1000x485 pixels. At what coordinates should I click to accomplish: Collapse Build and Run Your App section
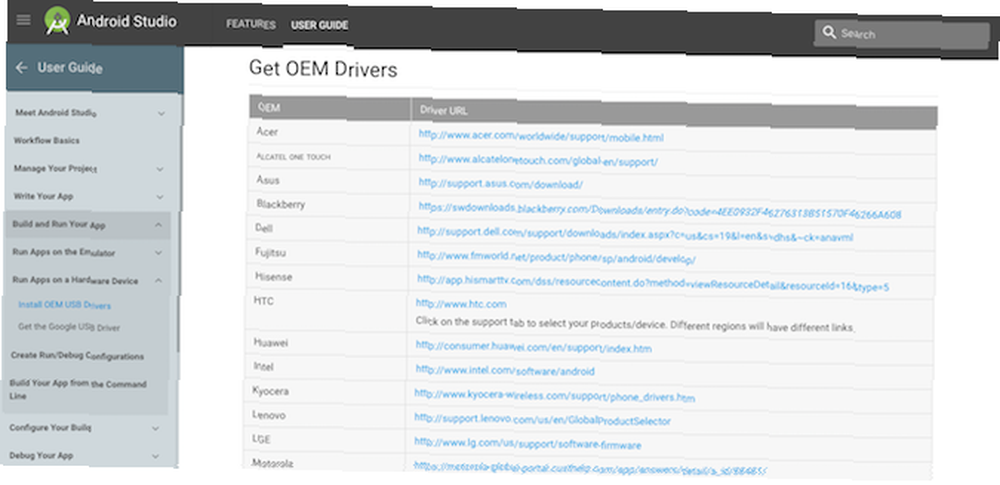click(158, 225)
